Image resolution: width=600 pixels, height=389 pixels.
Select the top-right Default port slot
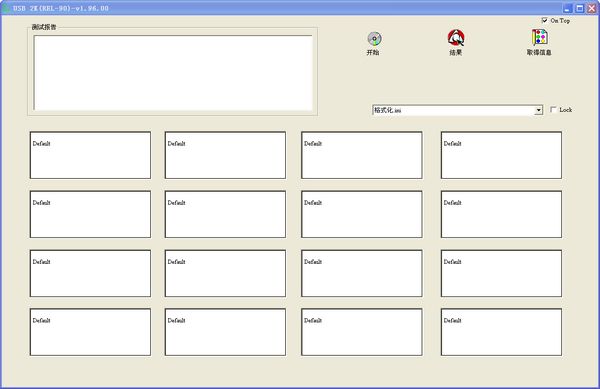[x=501, y=155]
